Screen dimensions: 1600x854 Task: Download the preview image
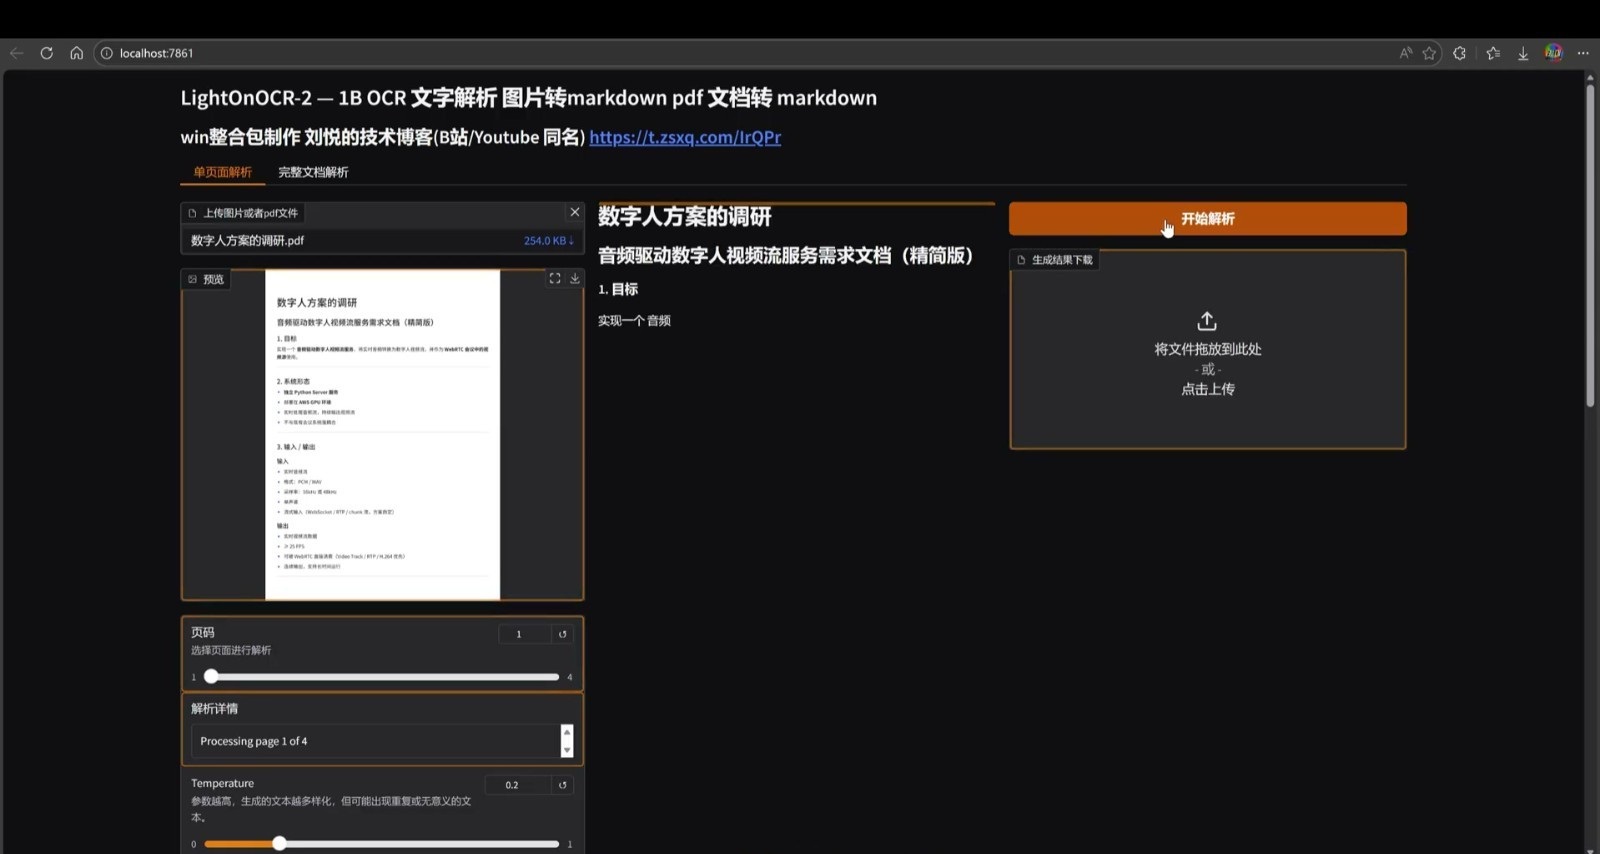[x=575, y=279]
